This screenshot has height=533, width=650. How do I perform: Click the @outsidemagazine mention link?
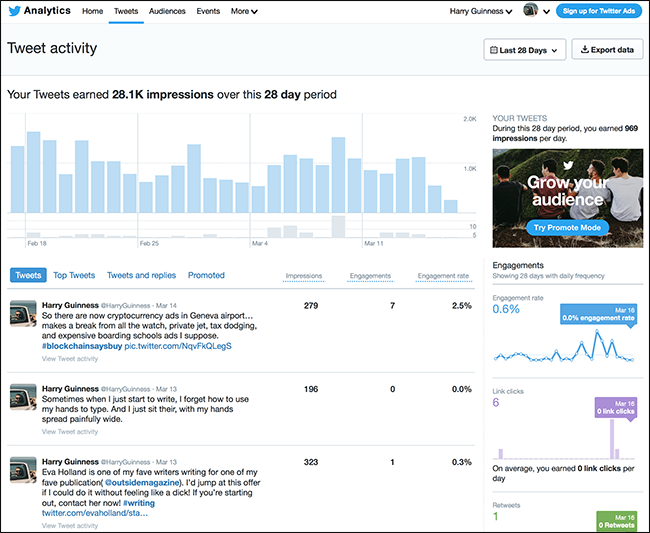coord(142,482)
